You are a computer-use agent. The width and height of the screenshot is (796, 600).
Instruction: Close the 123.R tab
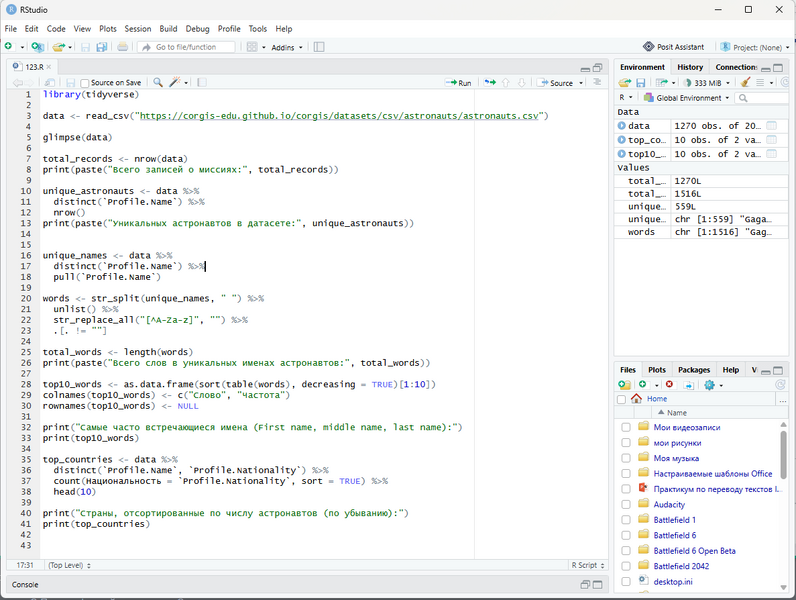point(49,67)
